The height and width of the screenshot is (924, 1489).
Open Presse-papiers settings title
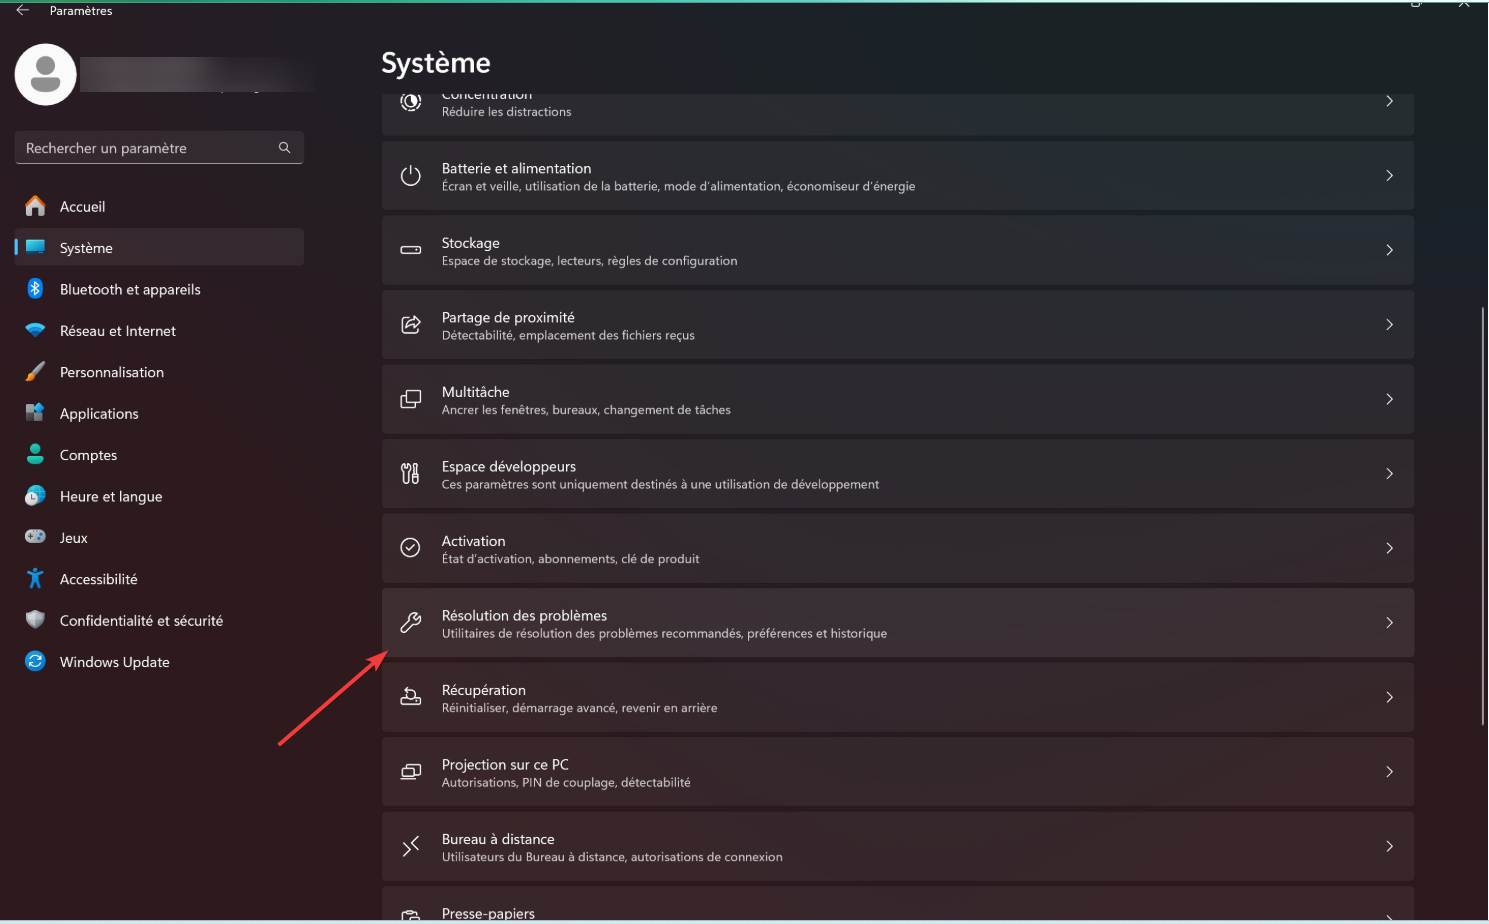(x=488, y=913)
